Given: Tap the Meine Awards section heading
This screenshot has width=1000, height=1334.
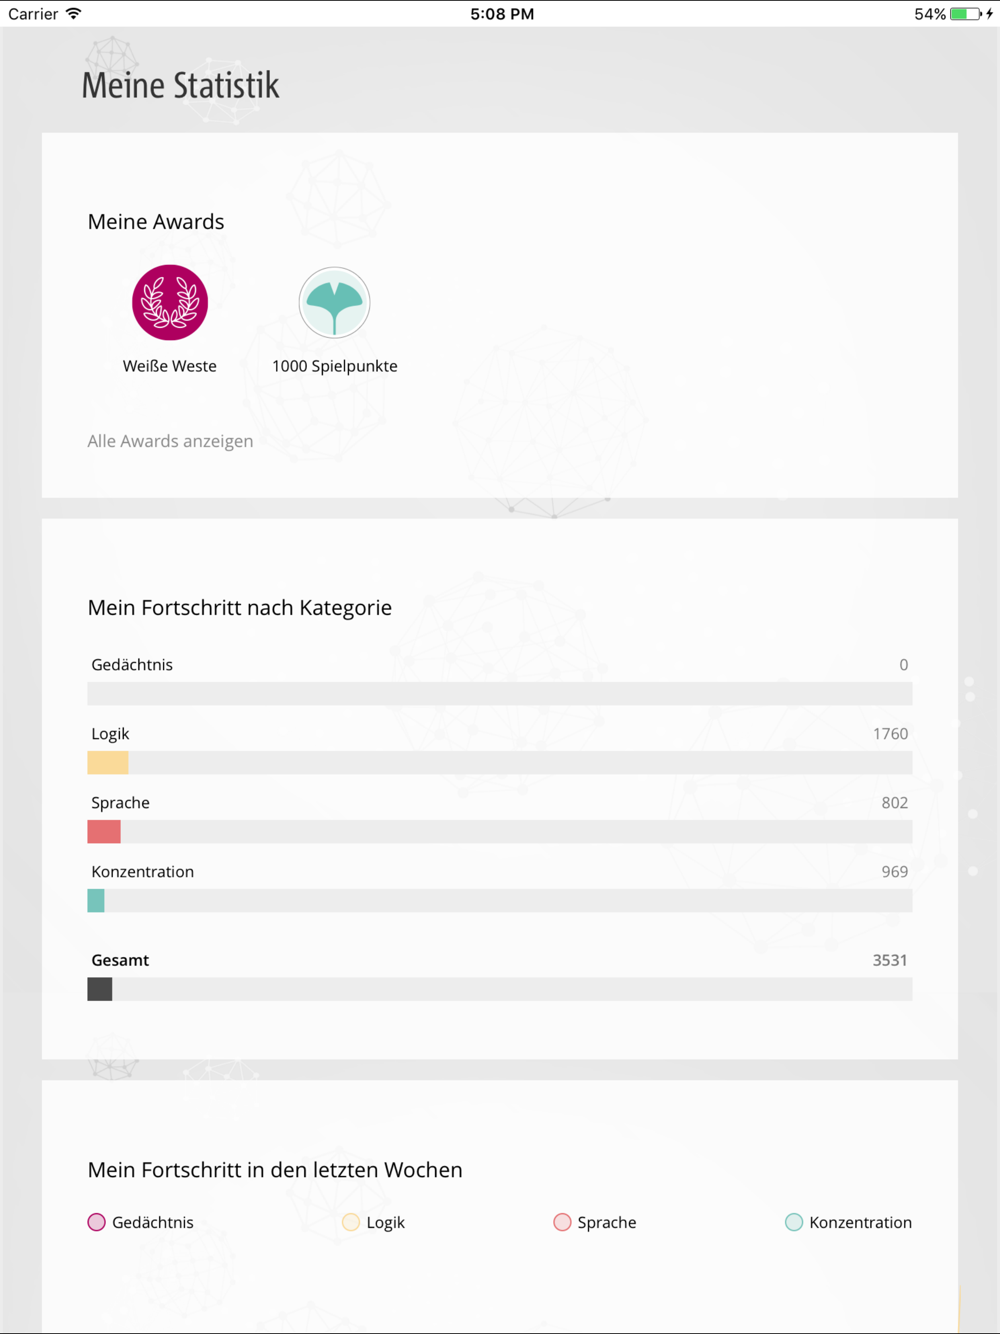Looking at the screenshot, I should coord(156,222).
